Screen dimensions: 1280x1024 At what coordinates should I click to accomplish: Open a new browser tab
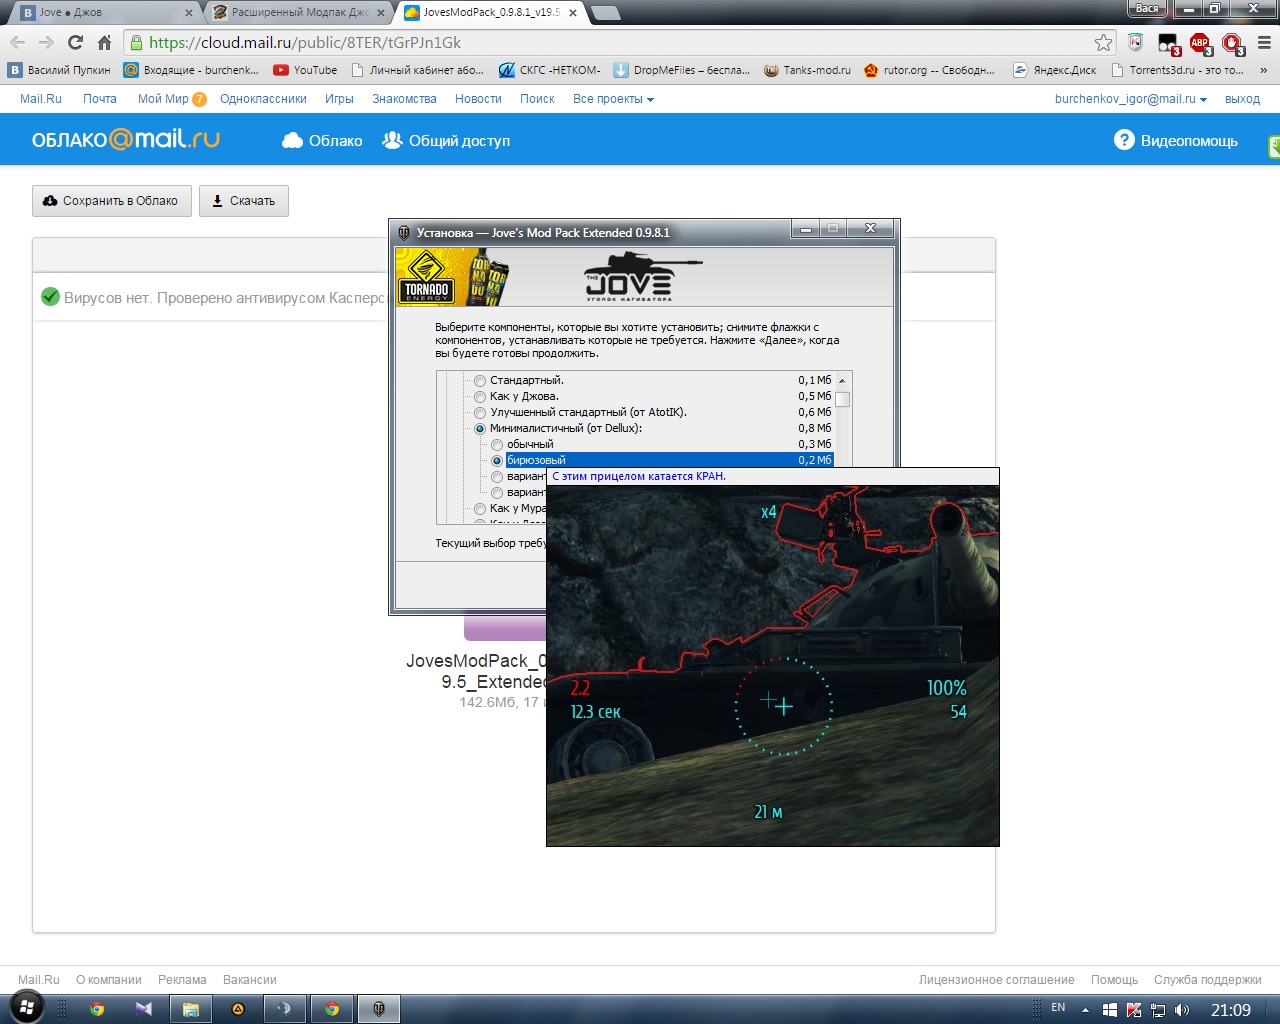606,13
